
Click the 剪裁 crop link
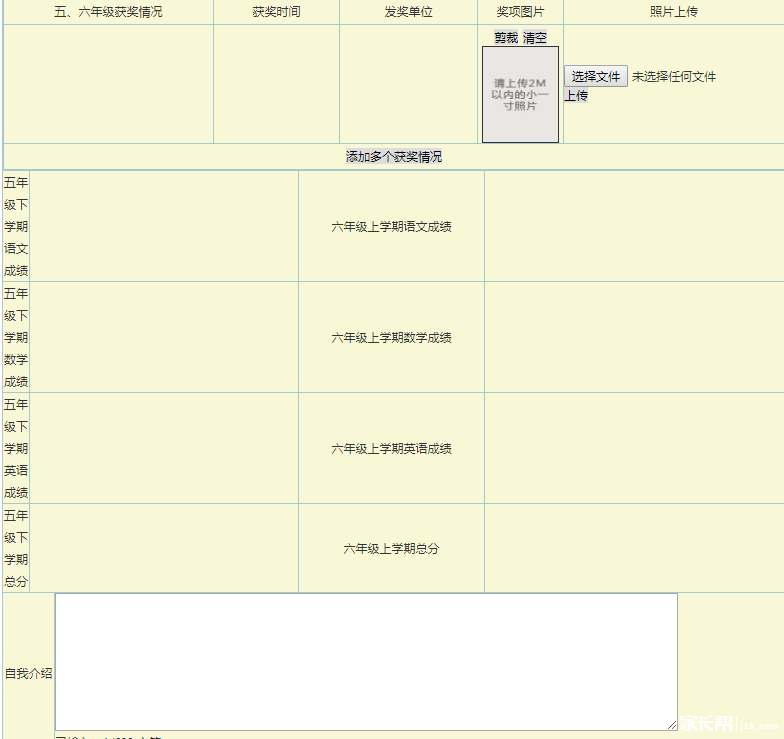[506, 38]
